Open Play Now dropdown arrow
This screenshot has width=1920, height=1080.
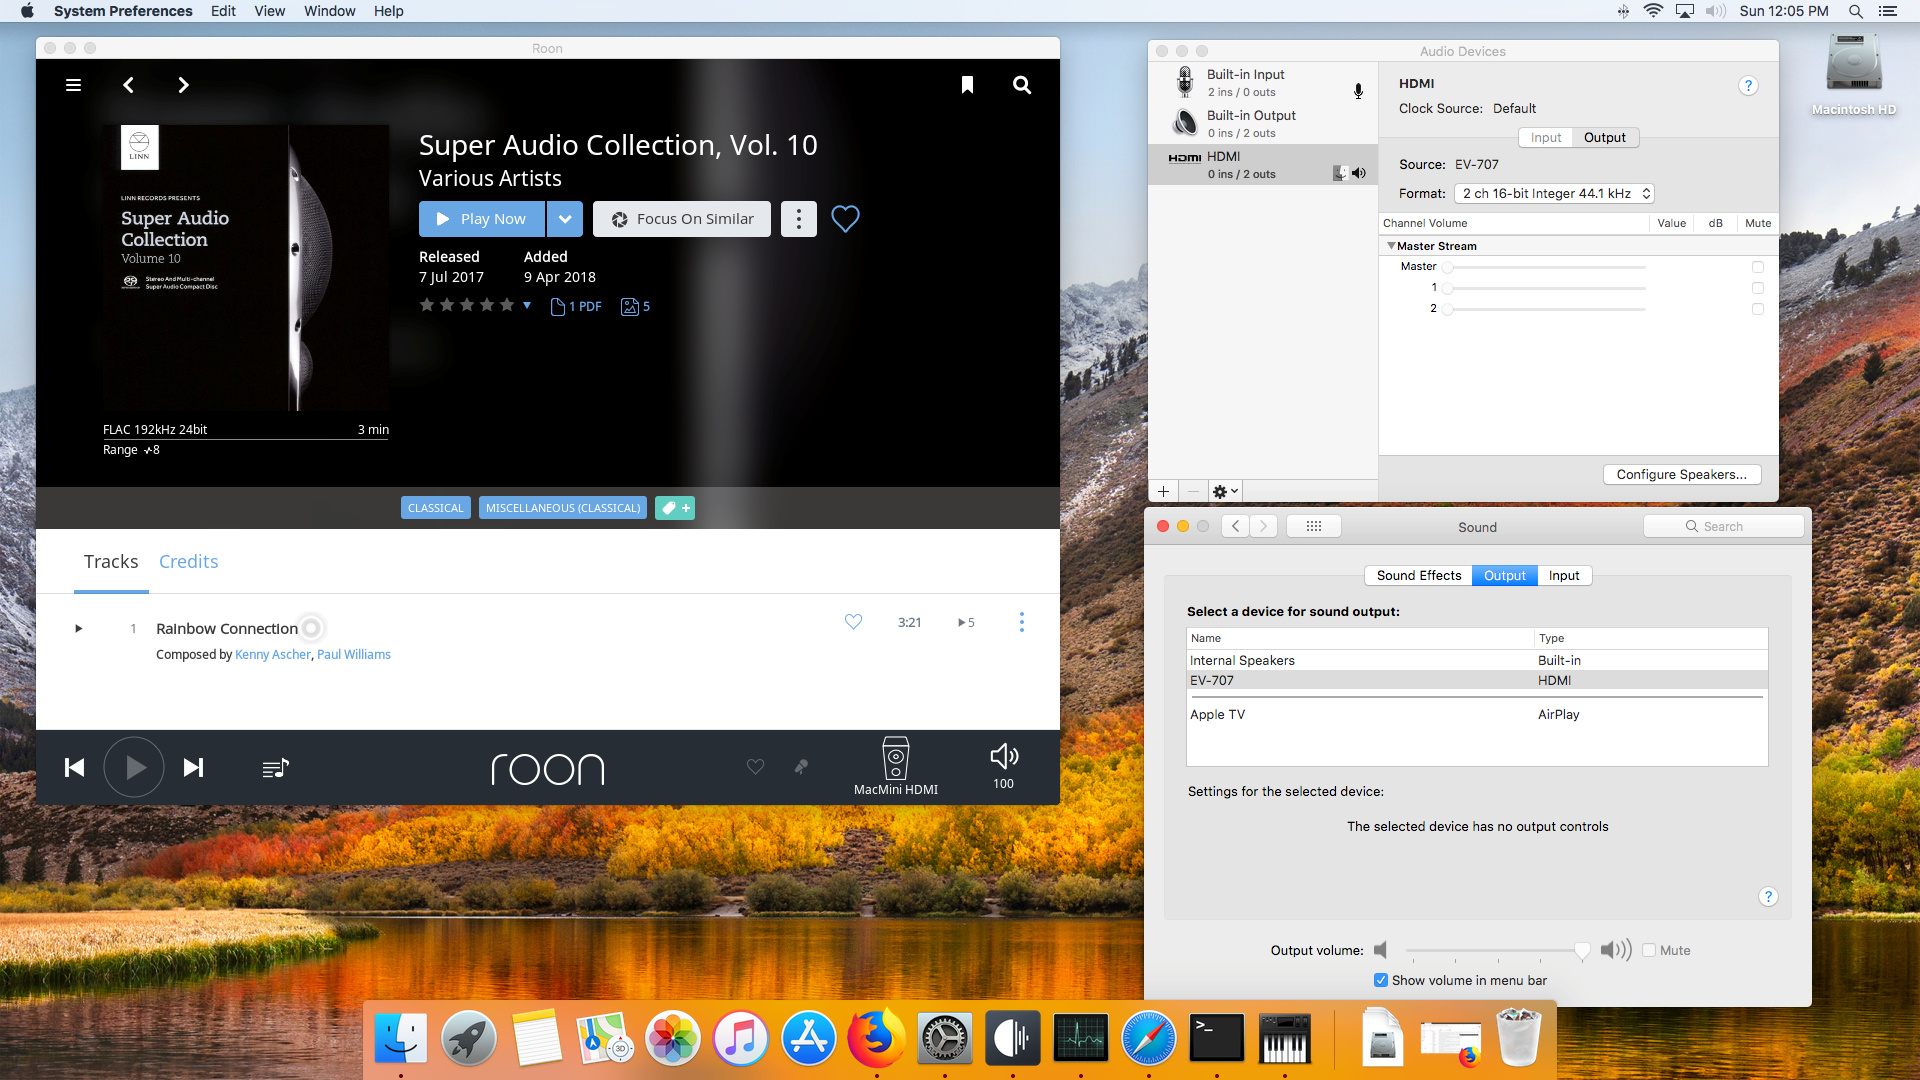(565, 219)
